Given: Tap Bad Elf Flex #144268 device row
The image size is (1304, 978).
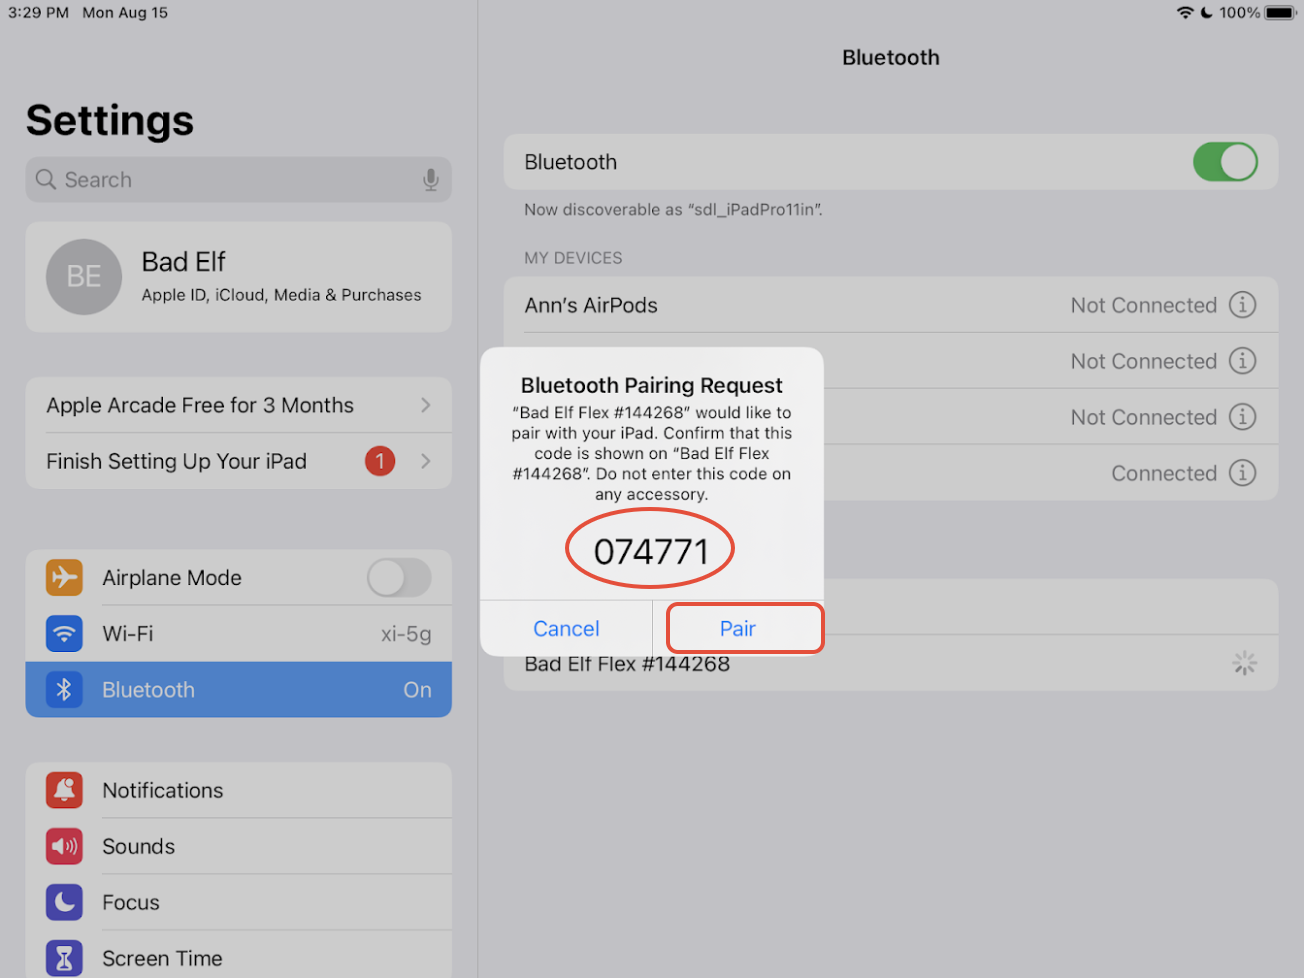Looking at the screenshot, I should pyautogui.click(x=891, y=663).
